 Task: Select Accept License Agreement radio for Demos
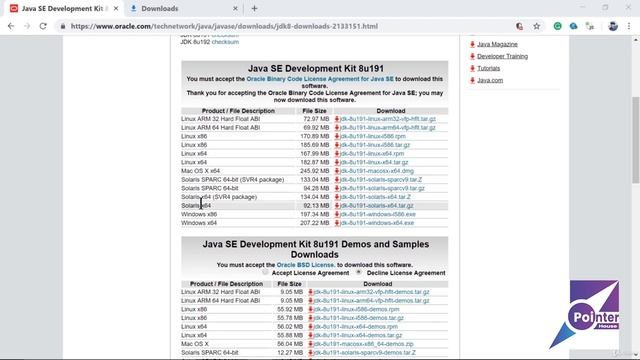tap(265, 272)
